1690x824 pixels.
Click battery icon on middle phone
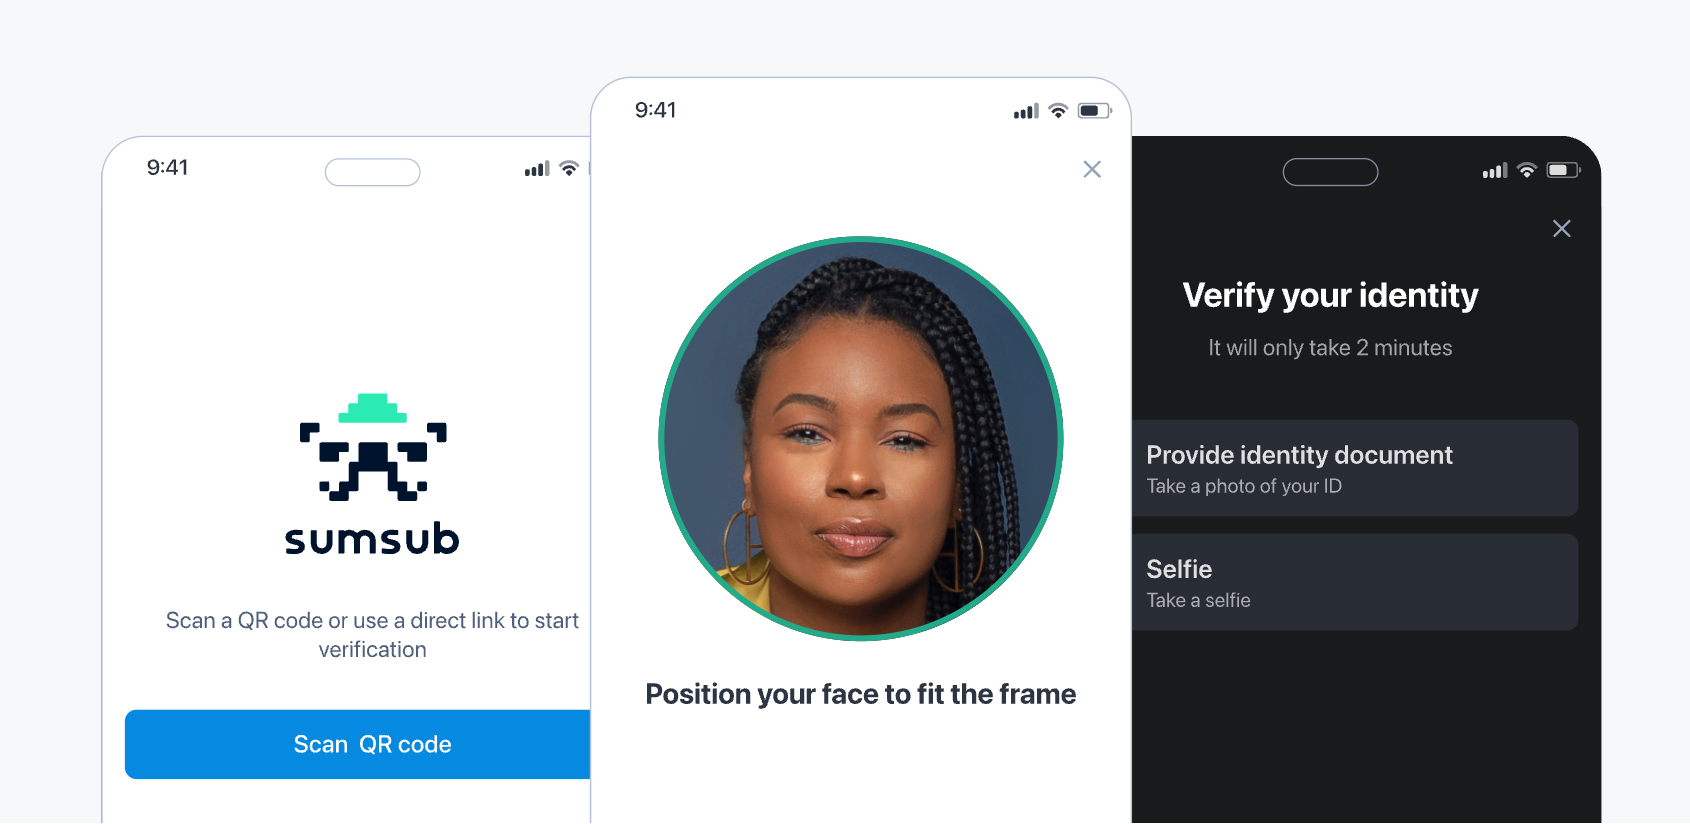[1095, 111]
